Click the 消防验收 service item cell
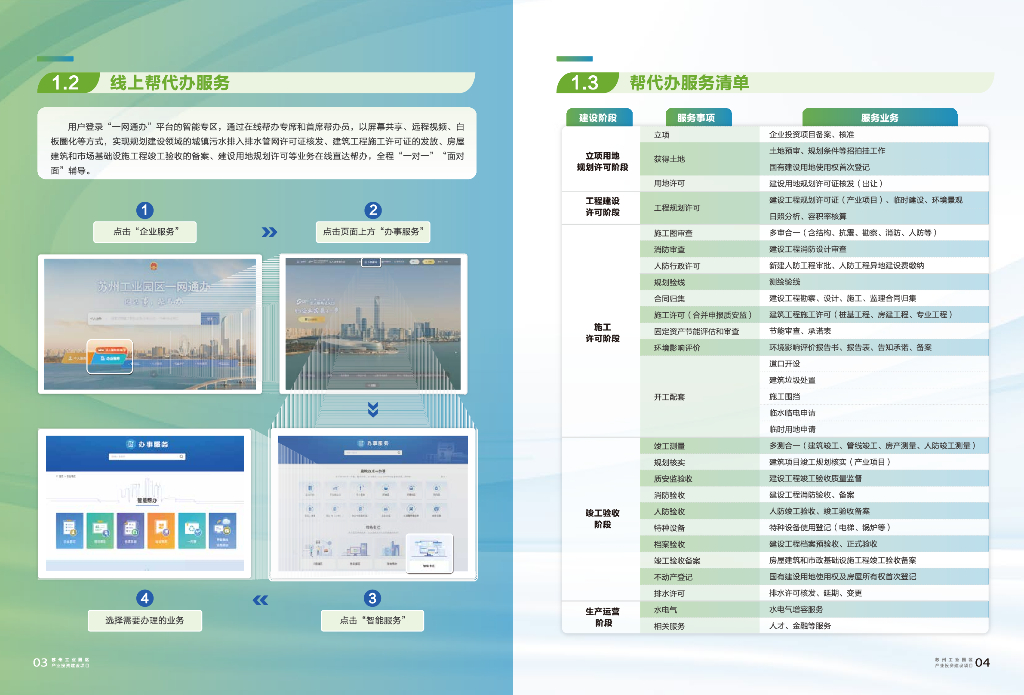This screenshot has width=1024, height=695. [x=700, y=495]
